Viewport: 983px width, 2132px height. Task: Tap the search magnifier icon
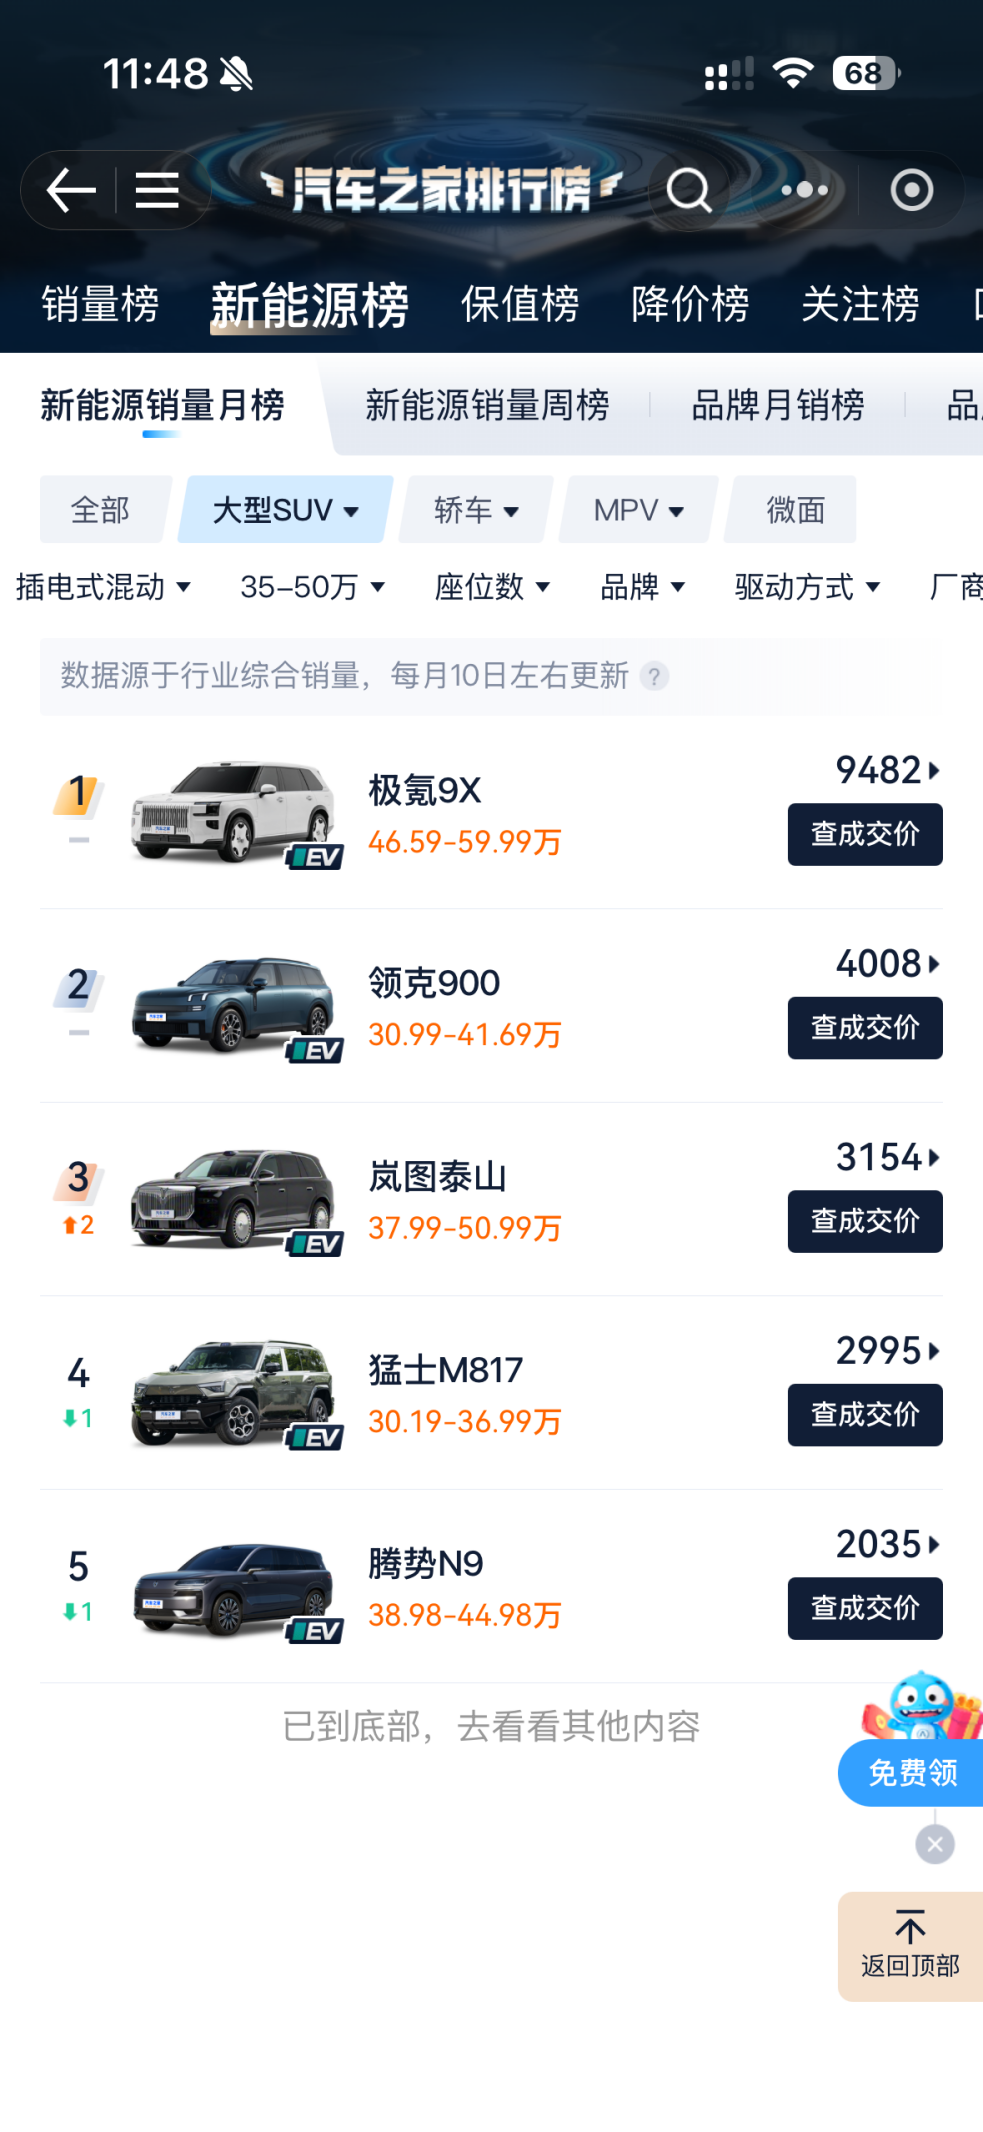689,190
